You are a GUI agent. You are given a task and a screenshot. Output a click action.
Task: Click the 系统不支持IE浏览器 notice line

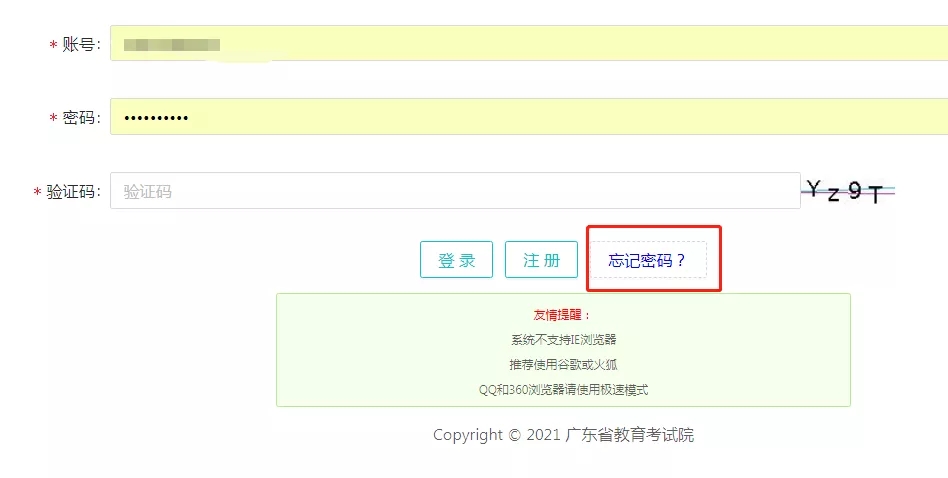(563, 340)
